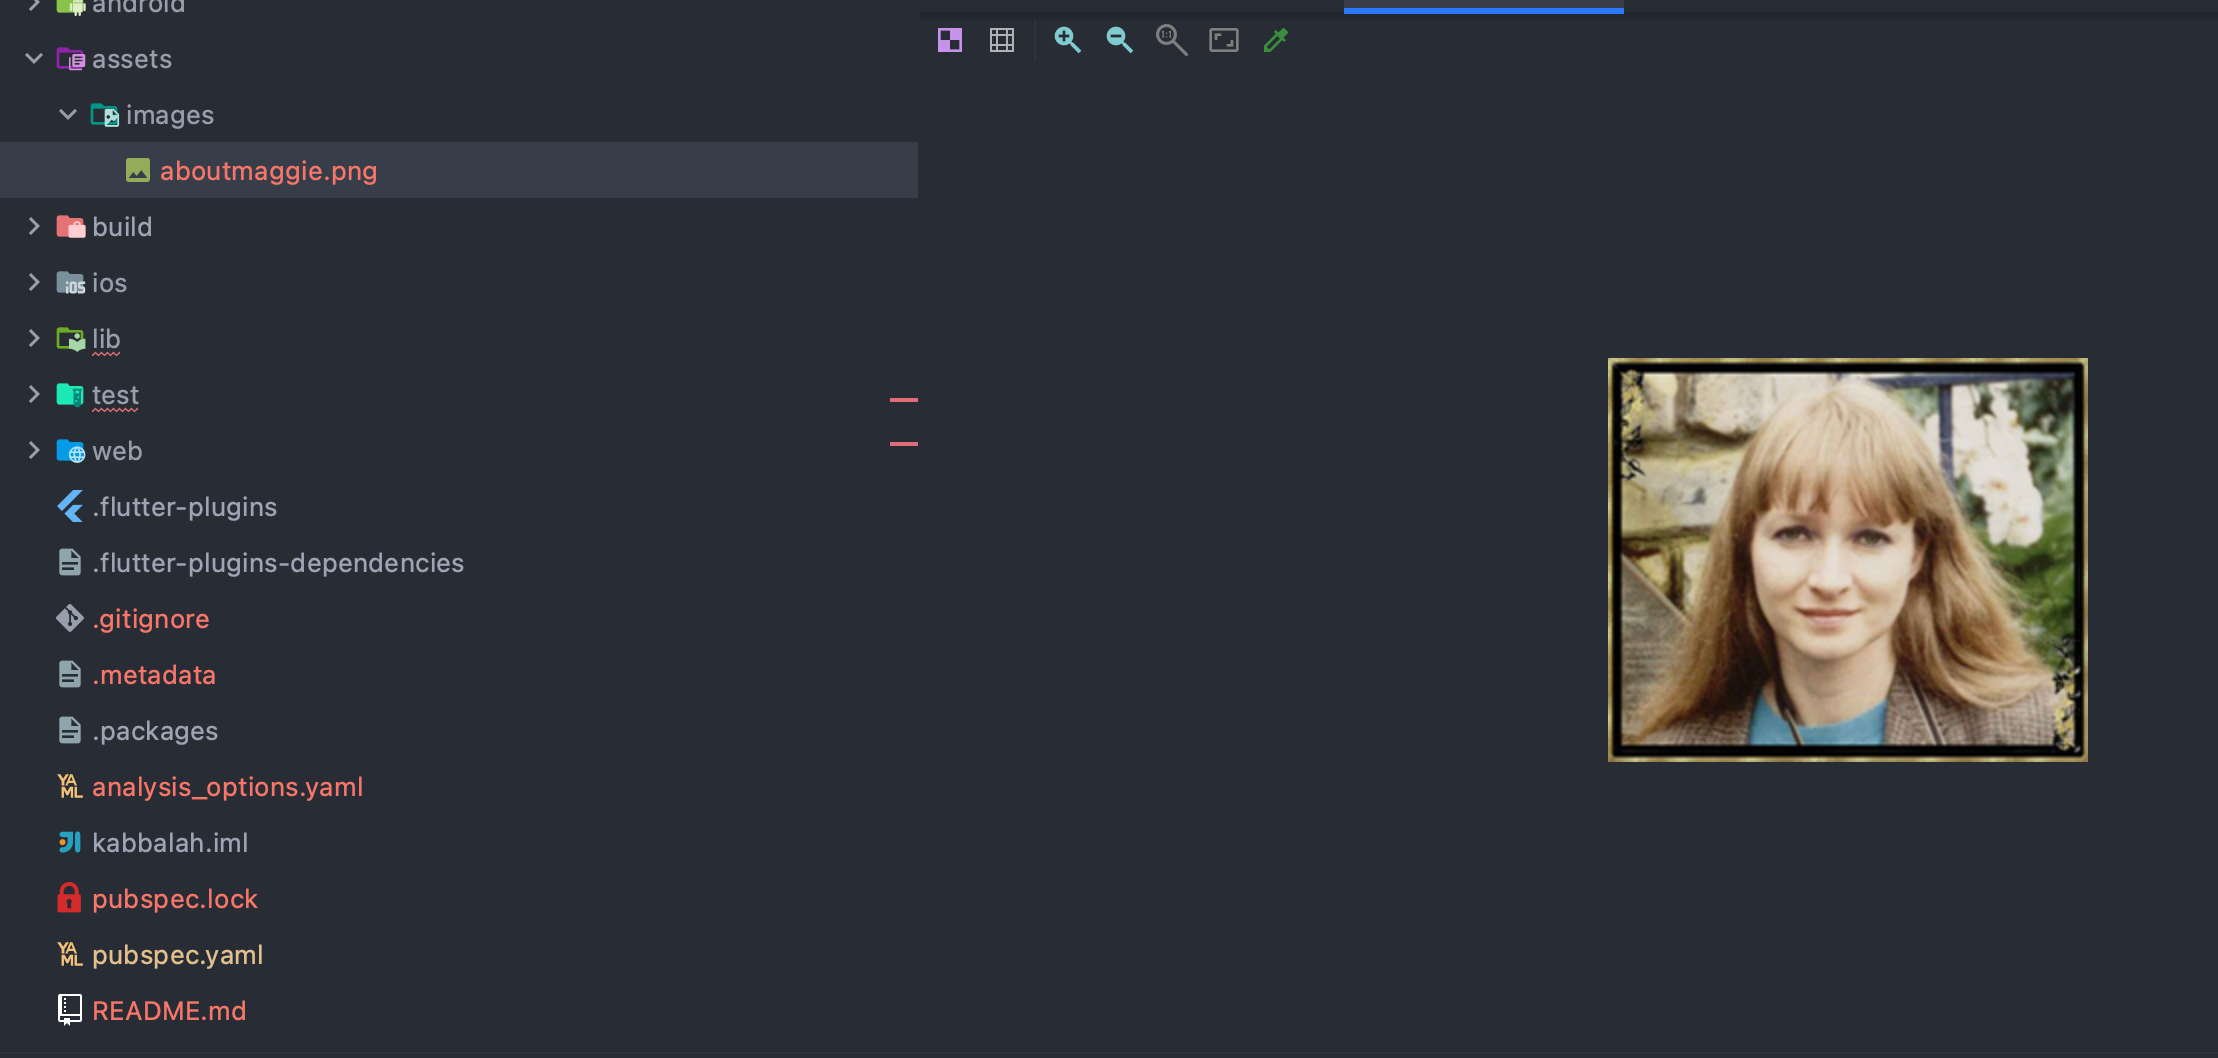Open the pubspec.yaml file

[x=177, y=955]
